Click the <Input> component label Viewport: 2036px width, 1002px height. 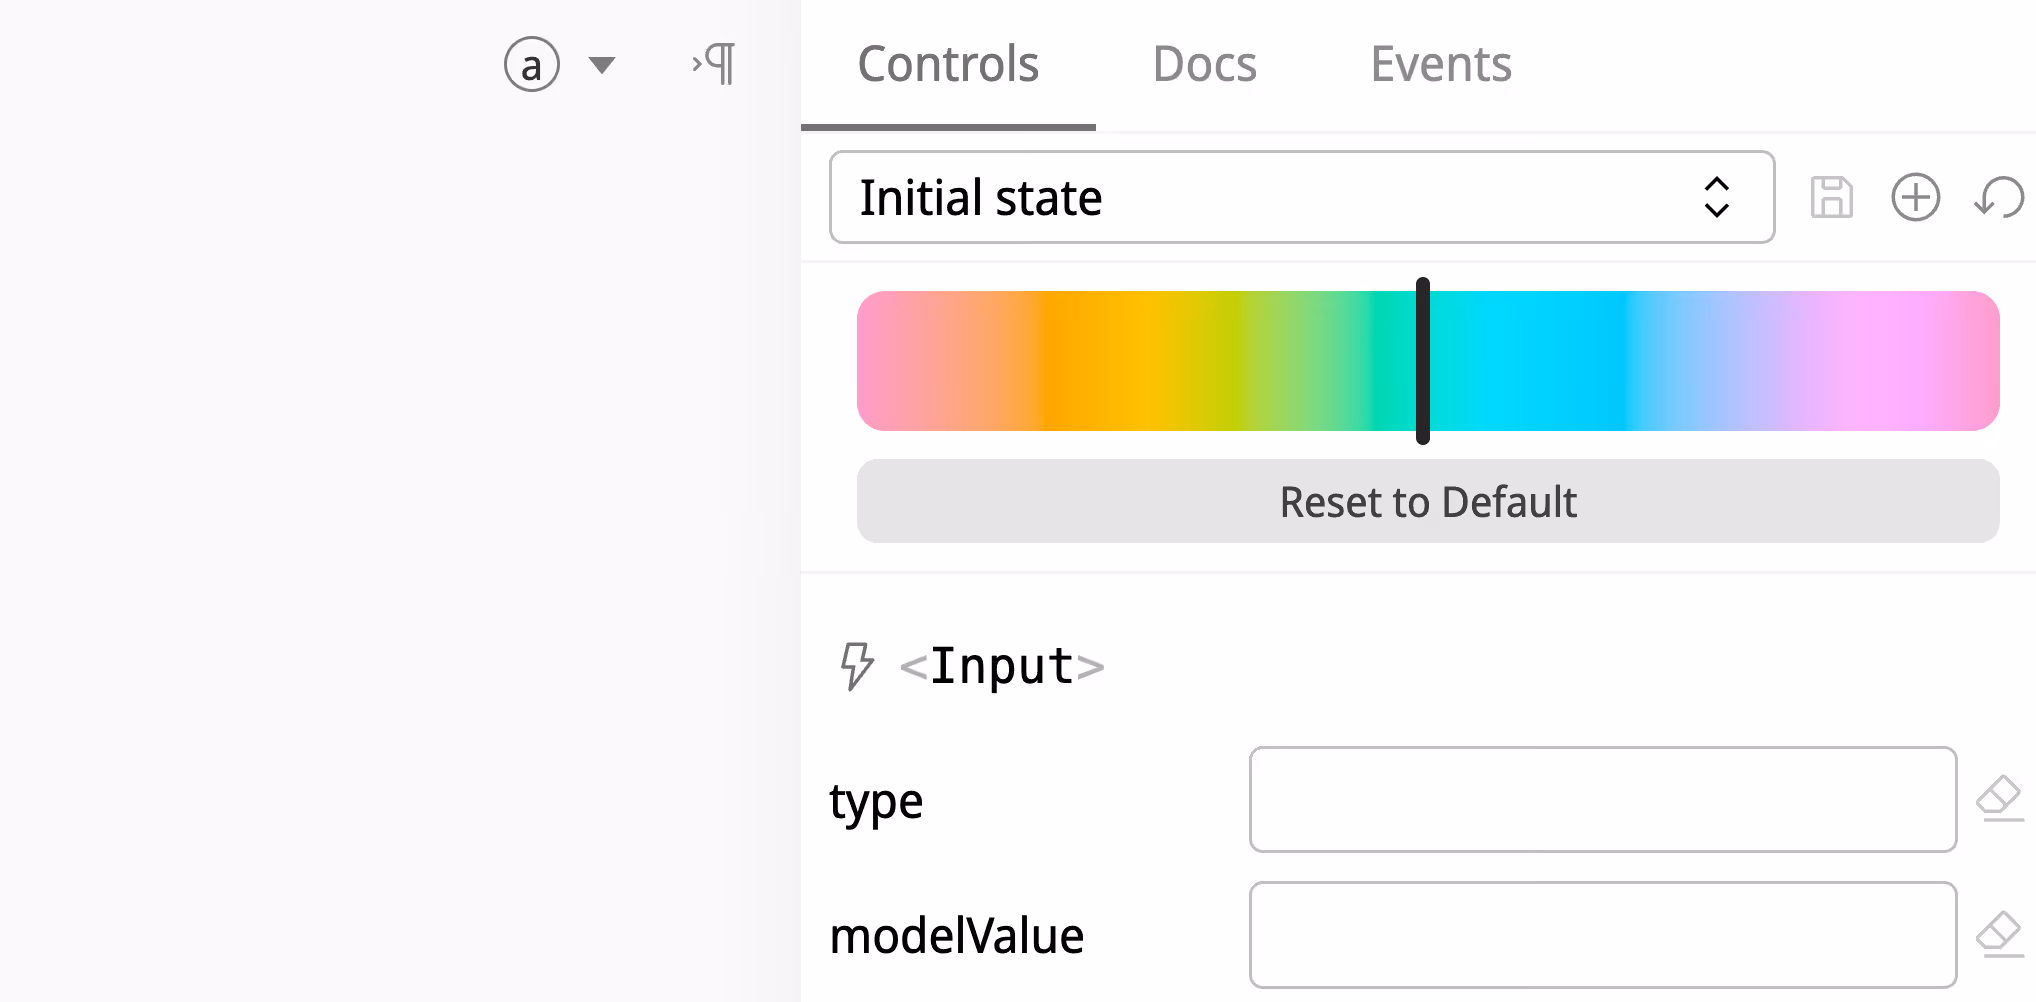(1000, 666)
